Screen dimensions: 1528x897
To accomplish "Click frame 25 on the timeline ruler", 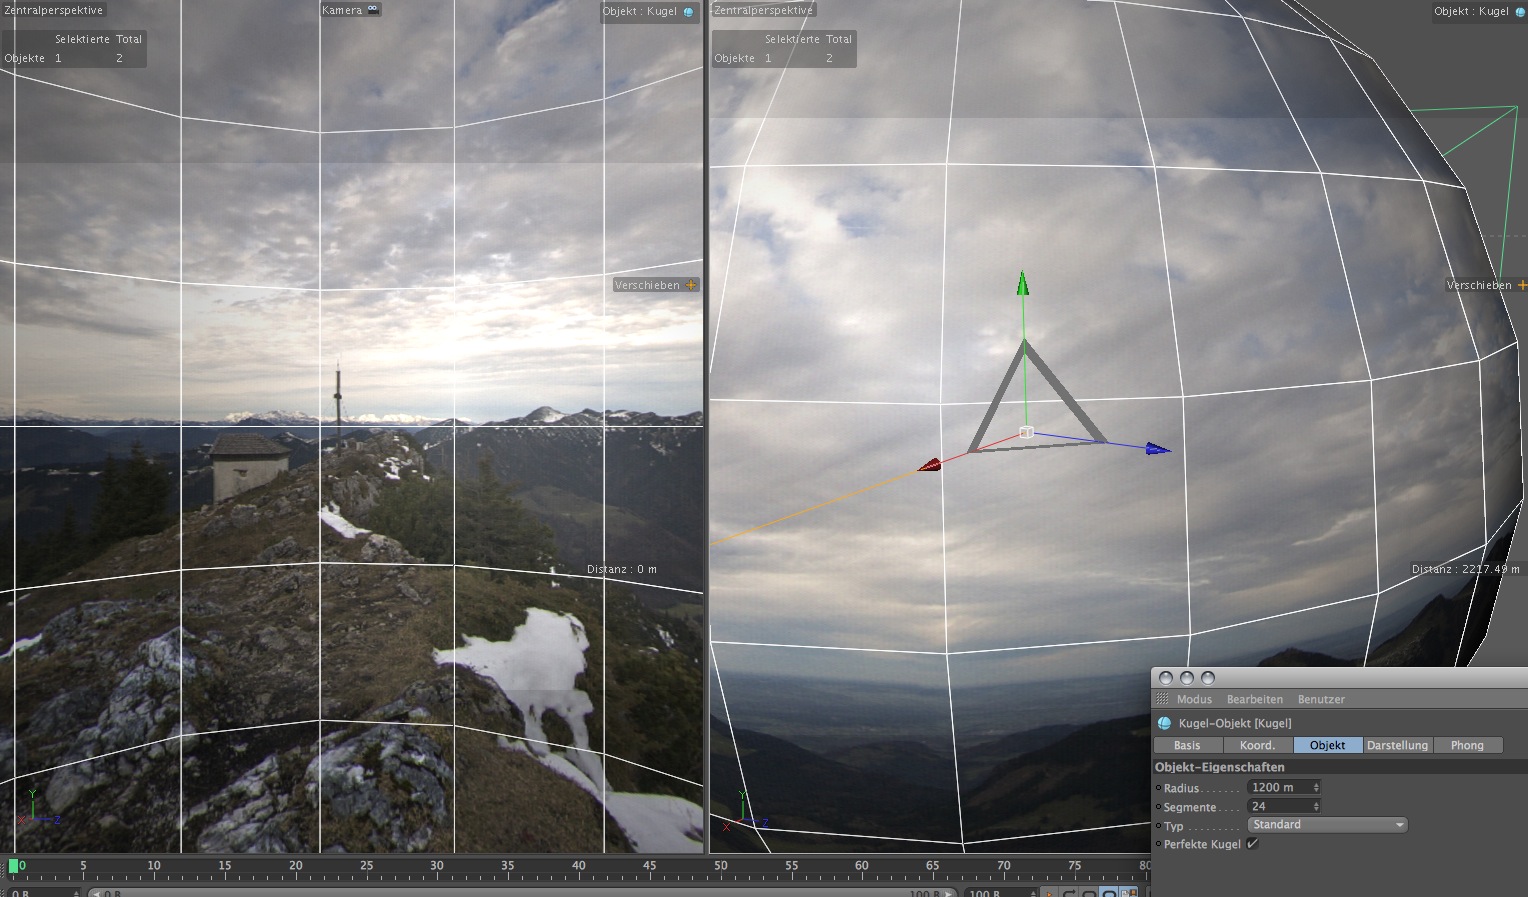I will coord(367,865).
